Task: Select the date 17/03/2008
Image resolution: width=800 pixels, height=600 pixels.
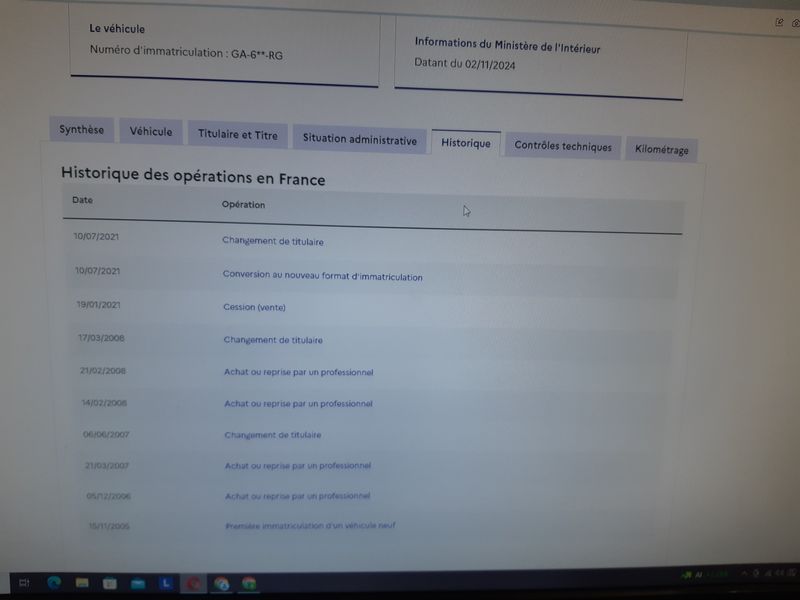Action: coord(101,338)
